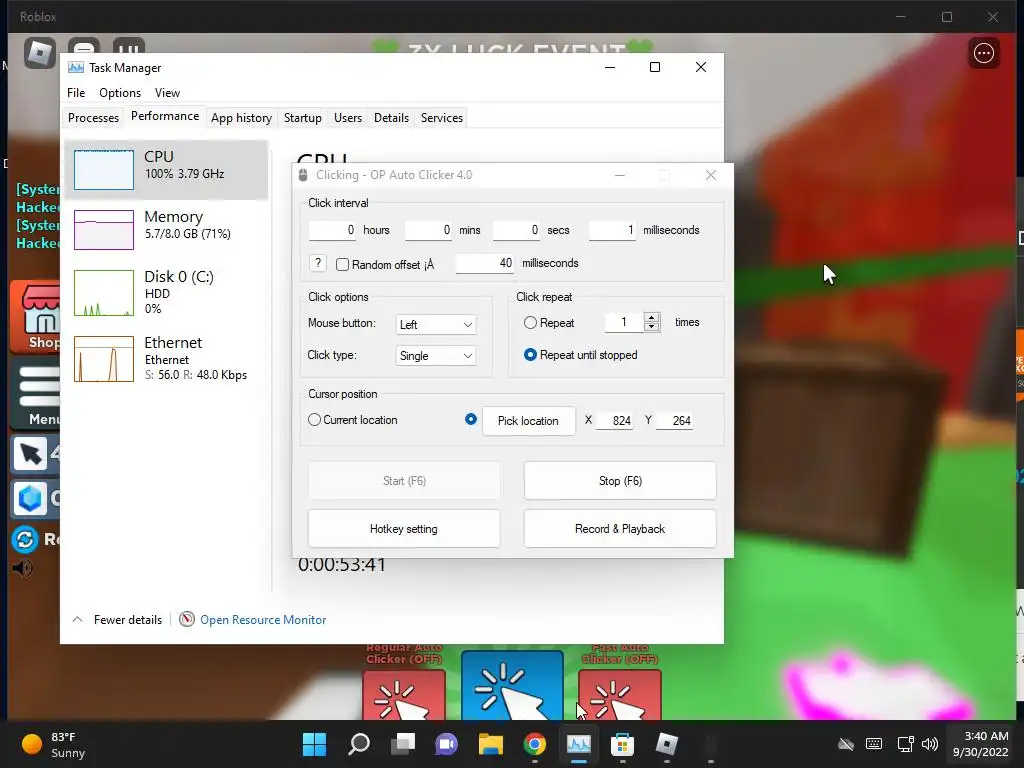Open the View menu in Task Manager
This screenshot has width=1024, height=768.
pyautogui.click(x=167, y=93)
